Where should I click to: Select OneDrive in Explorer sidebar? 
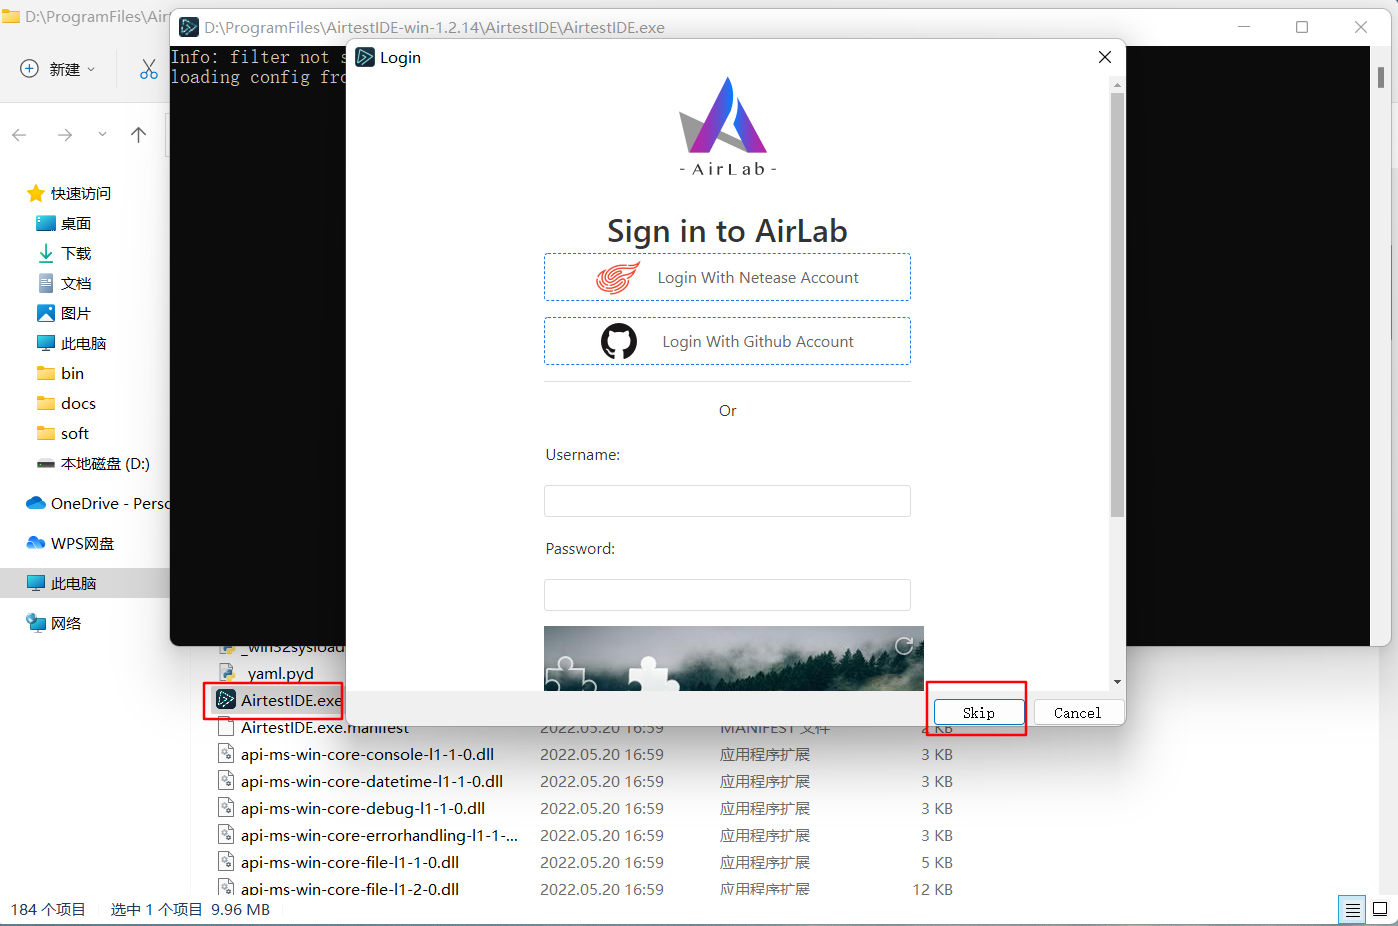click(x=98, y=503)
